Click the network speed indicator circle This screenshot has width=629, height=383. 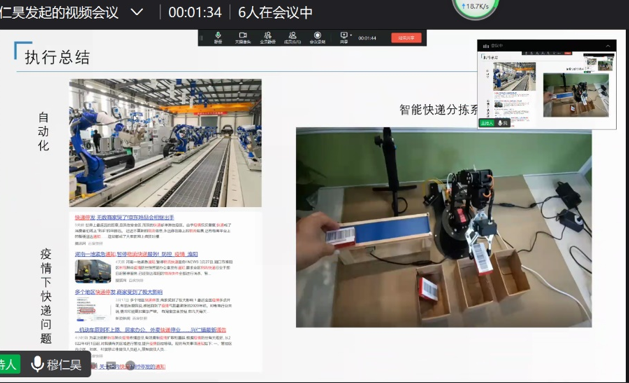[x=476, y=7]
